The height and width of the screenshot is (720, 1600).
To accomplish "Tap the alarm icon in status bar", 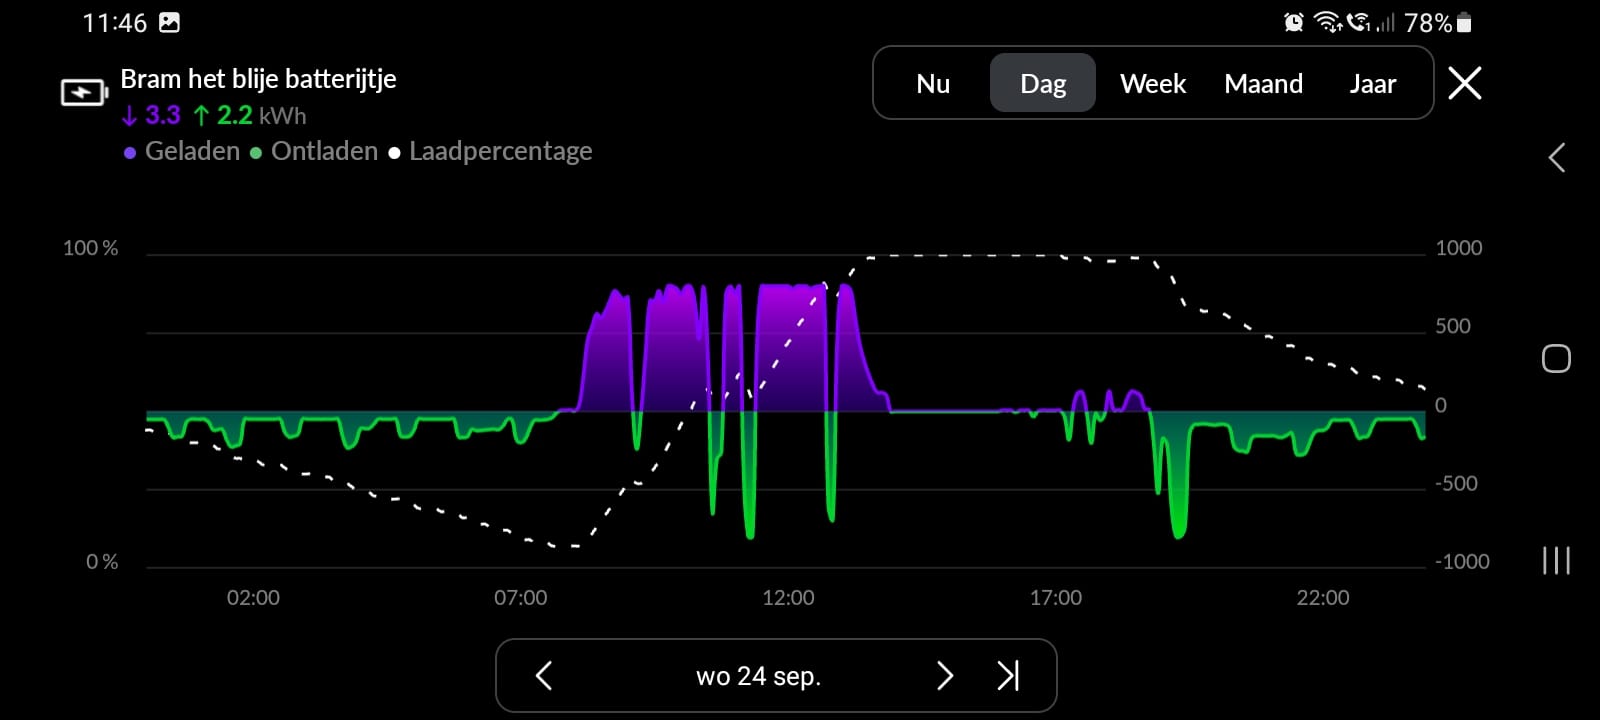I will tap(1293, 22).
